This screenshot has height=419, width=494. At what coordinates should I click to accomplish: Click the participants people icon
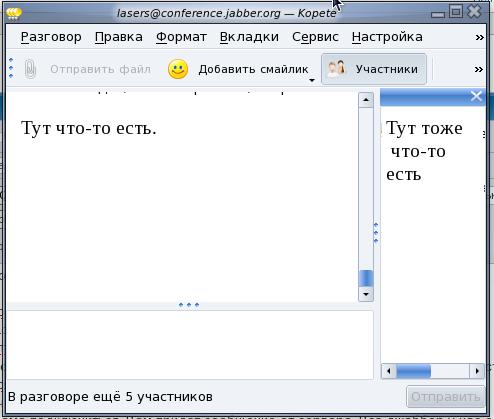(x=336, y=69)
